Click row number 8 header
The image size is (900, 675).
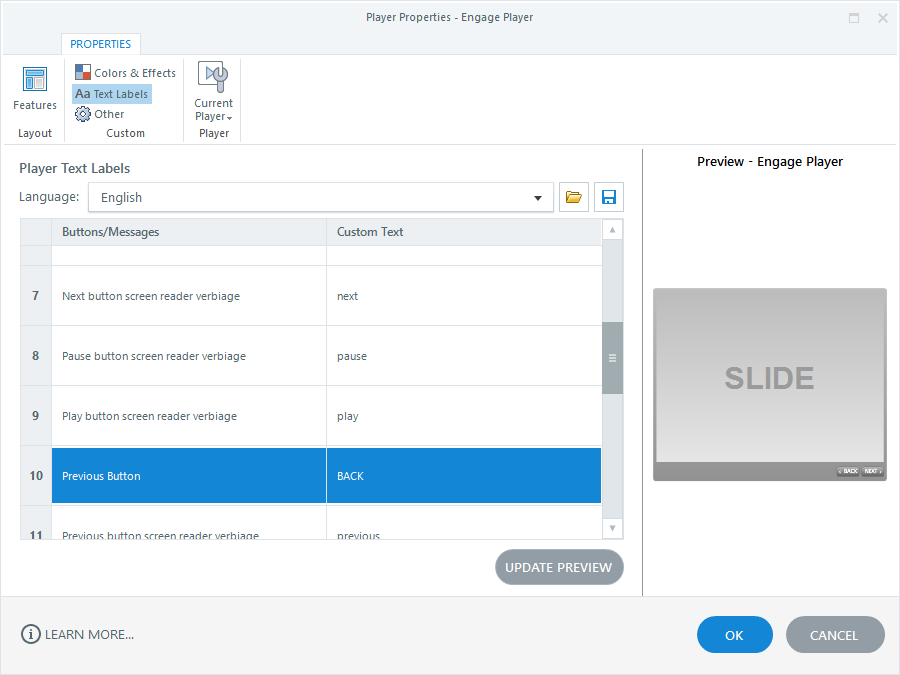click(36, 356)
